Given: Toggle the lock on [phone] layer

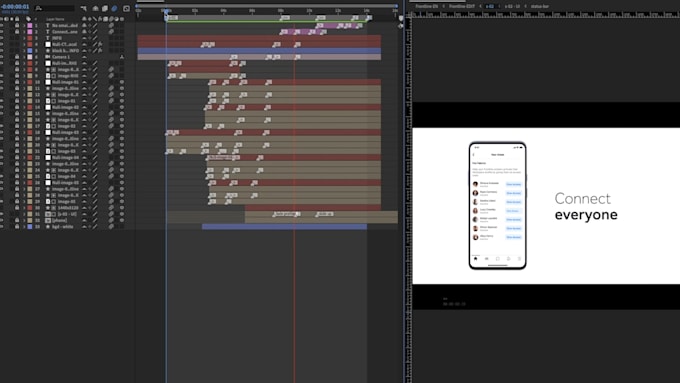Looking at the screenshot, I should tap(17, 220).
